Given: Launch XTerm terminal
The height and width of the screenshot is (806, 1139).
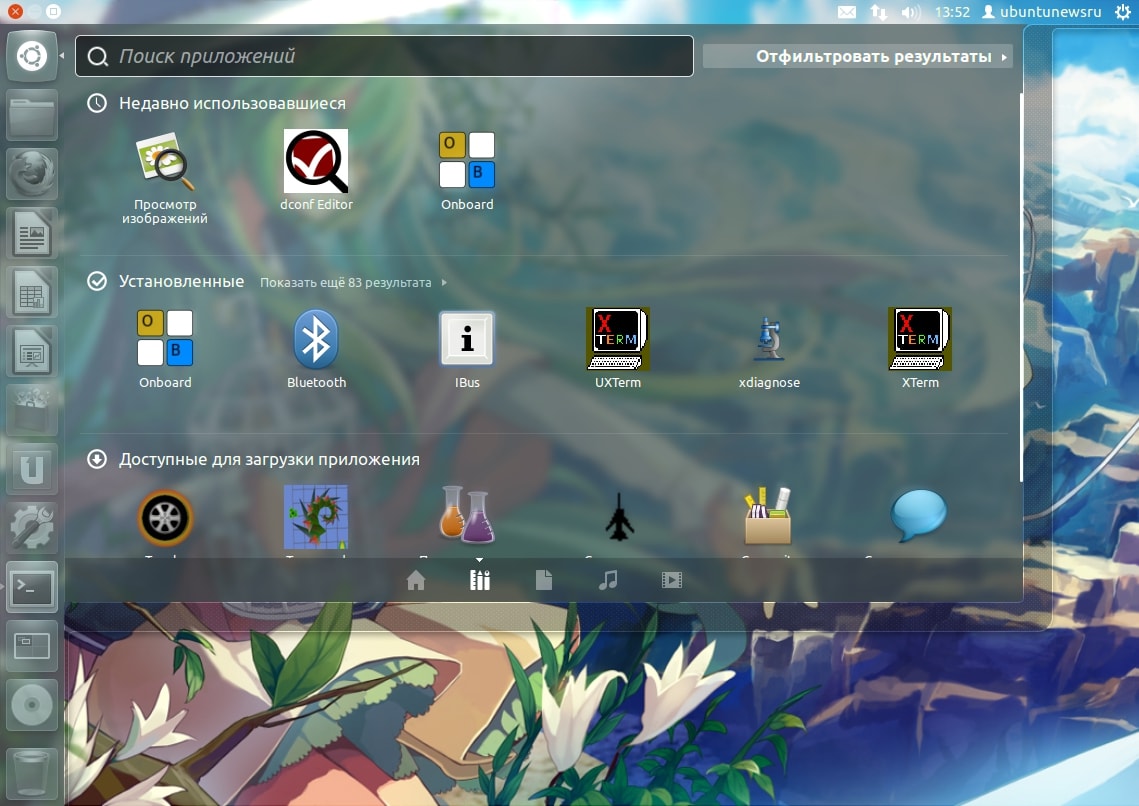Looking at the screenshot, I should click(920, 349).
